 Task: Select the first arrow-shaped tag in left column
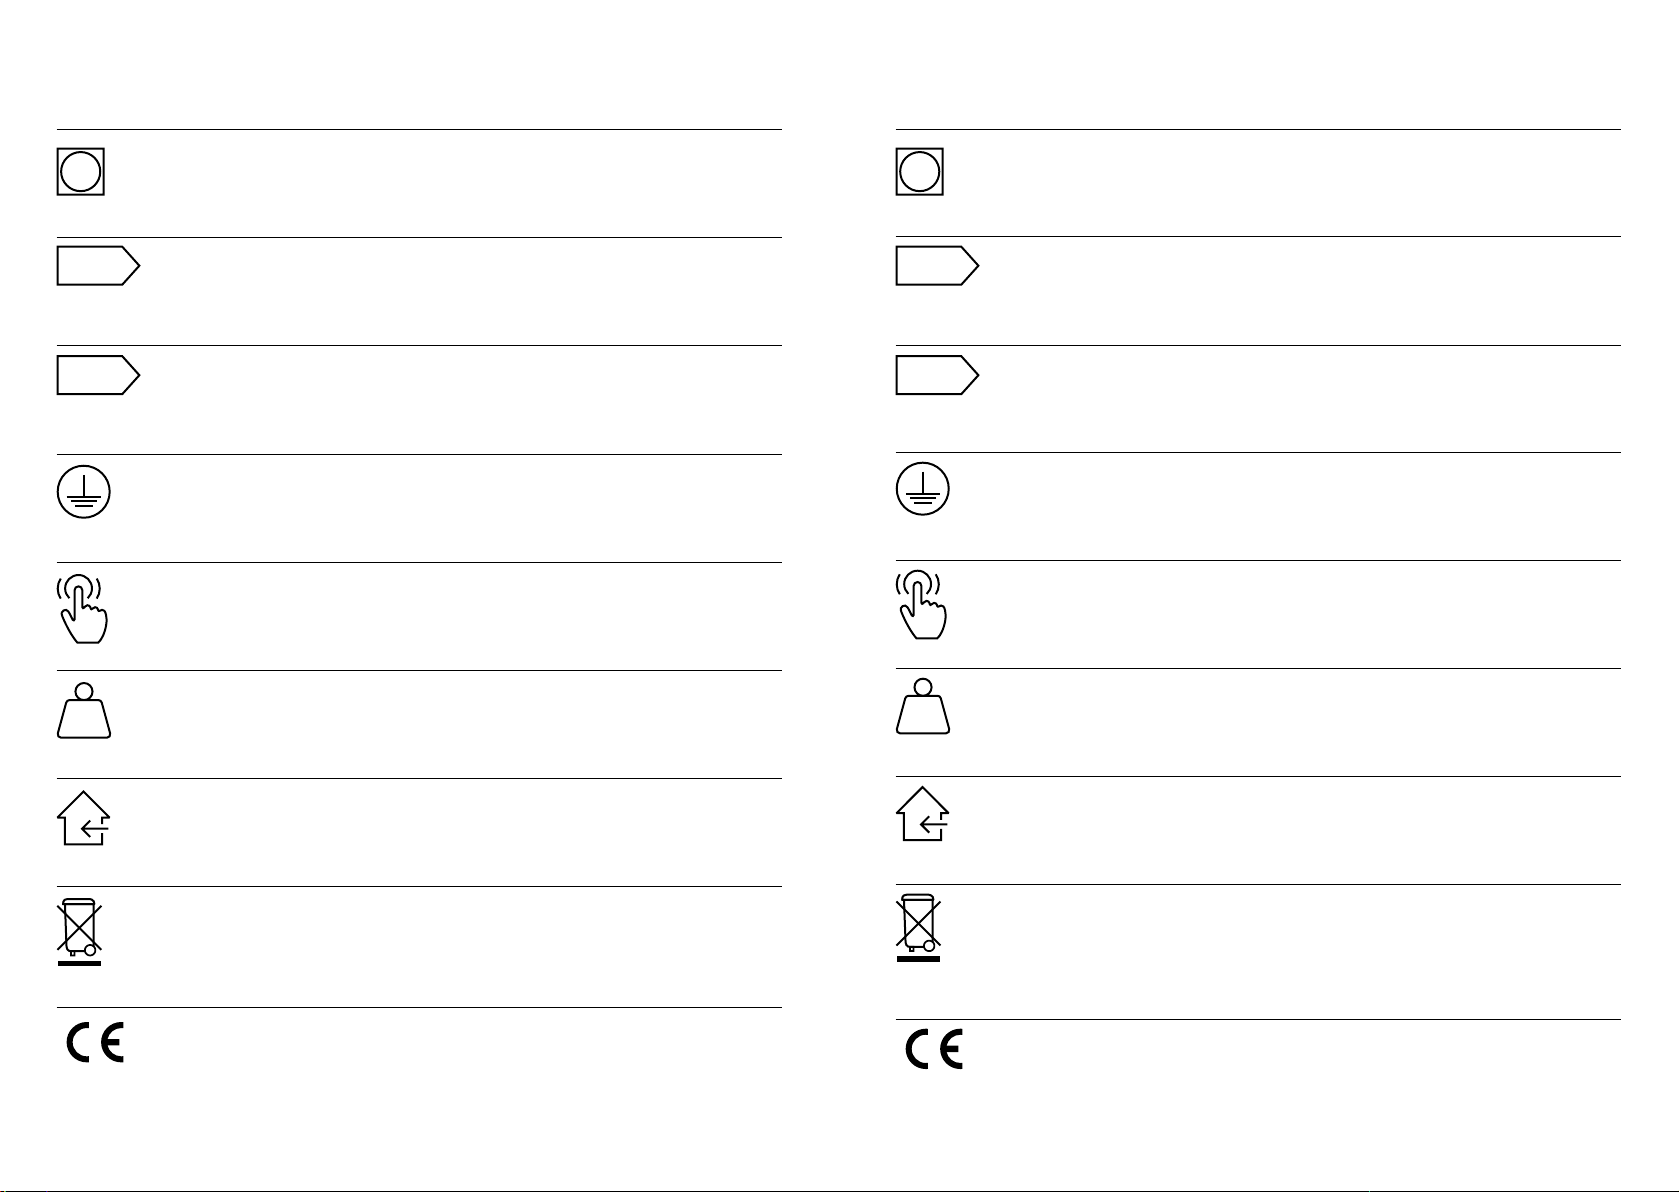tap(98, 266)
